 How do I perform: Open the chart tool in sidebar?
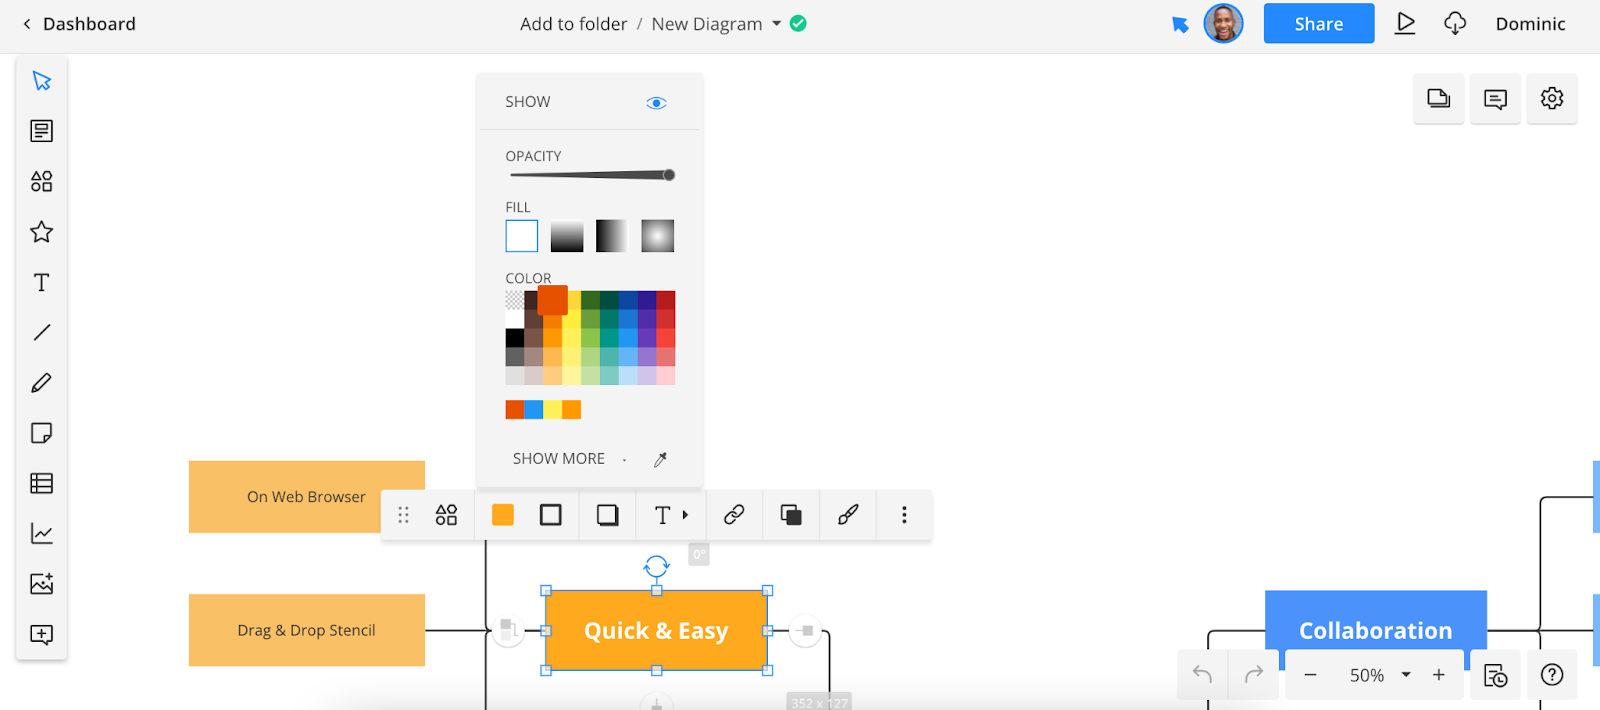41,534
